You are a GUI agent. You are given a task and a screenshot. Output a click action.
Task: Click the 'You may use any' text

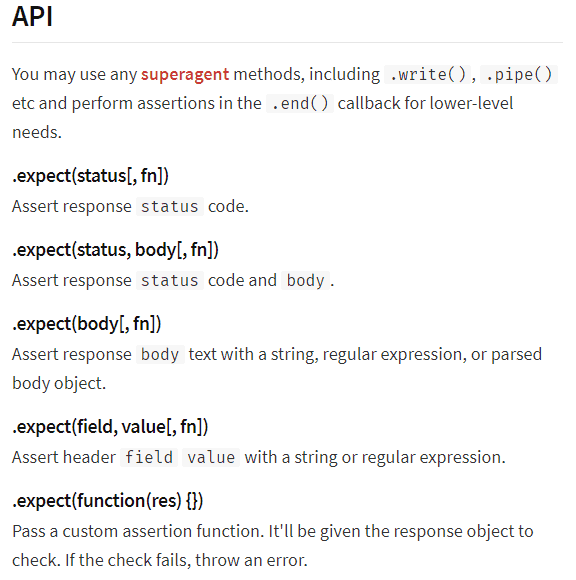[74, 74]
